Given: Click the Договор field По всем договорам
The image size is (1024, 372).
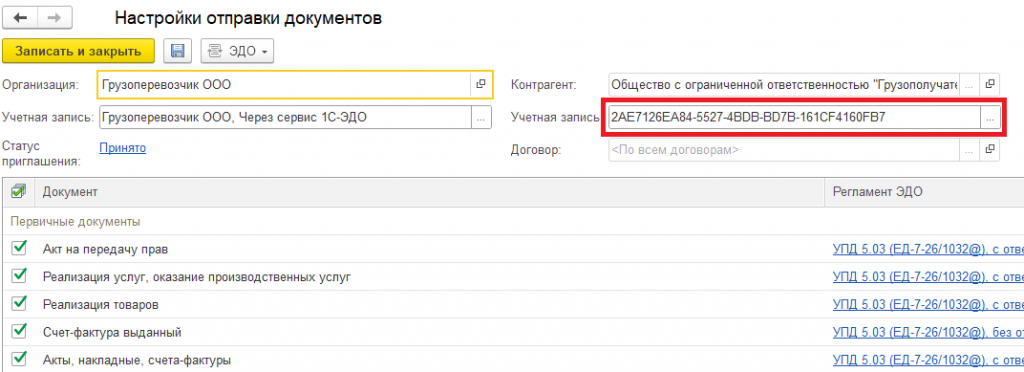Looking at the screenshot, I should click(x=783, y=149).
